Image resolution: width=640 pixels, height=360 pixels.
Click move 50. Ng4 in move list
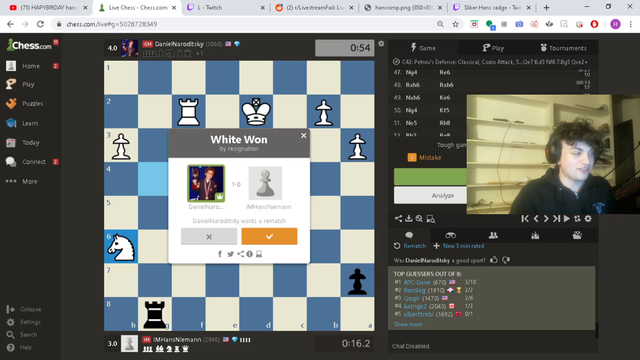(411, 110)
